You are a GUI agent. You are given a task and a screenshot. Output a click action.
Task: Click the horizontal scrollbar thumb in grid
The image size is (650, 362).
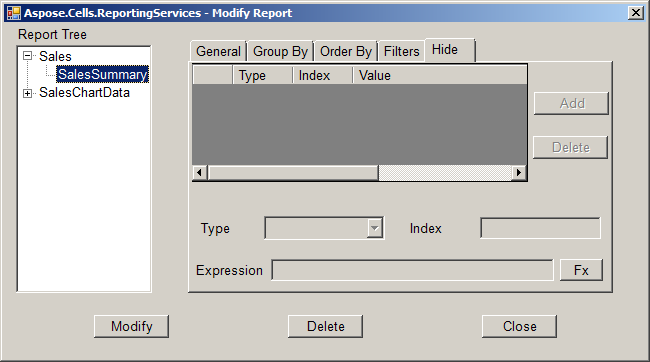tap(293, 172)
